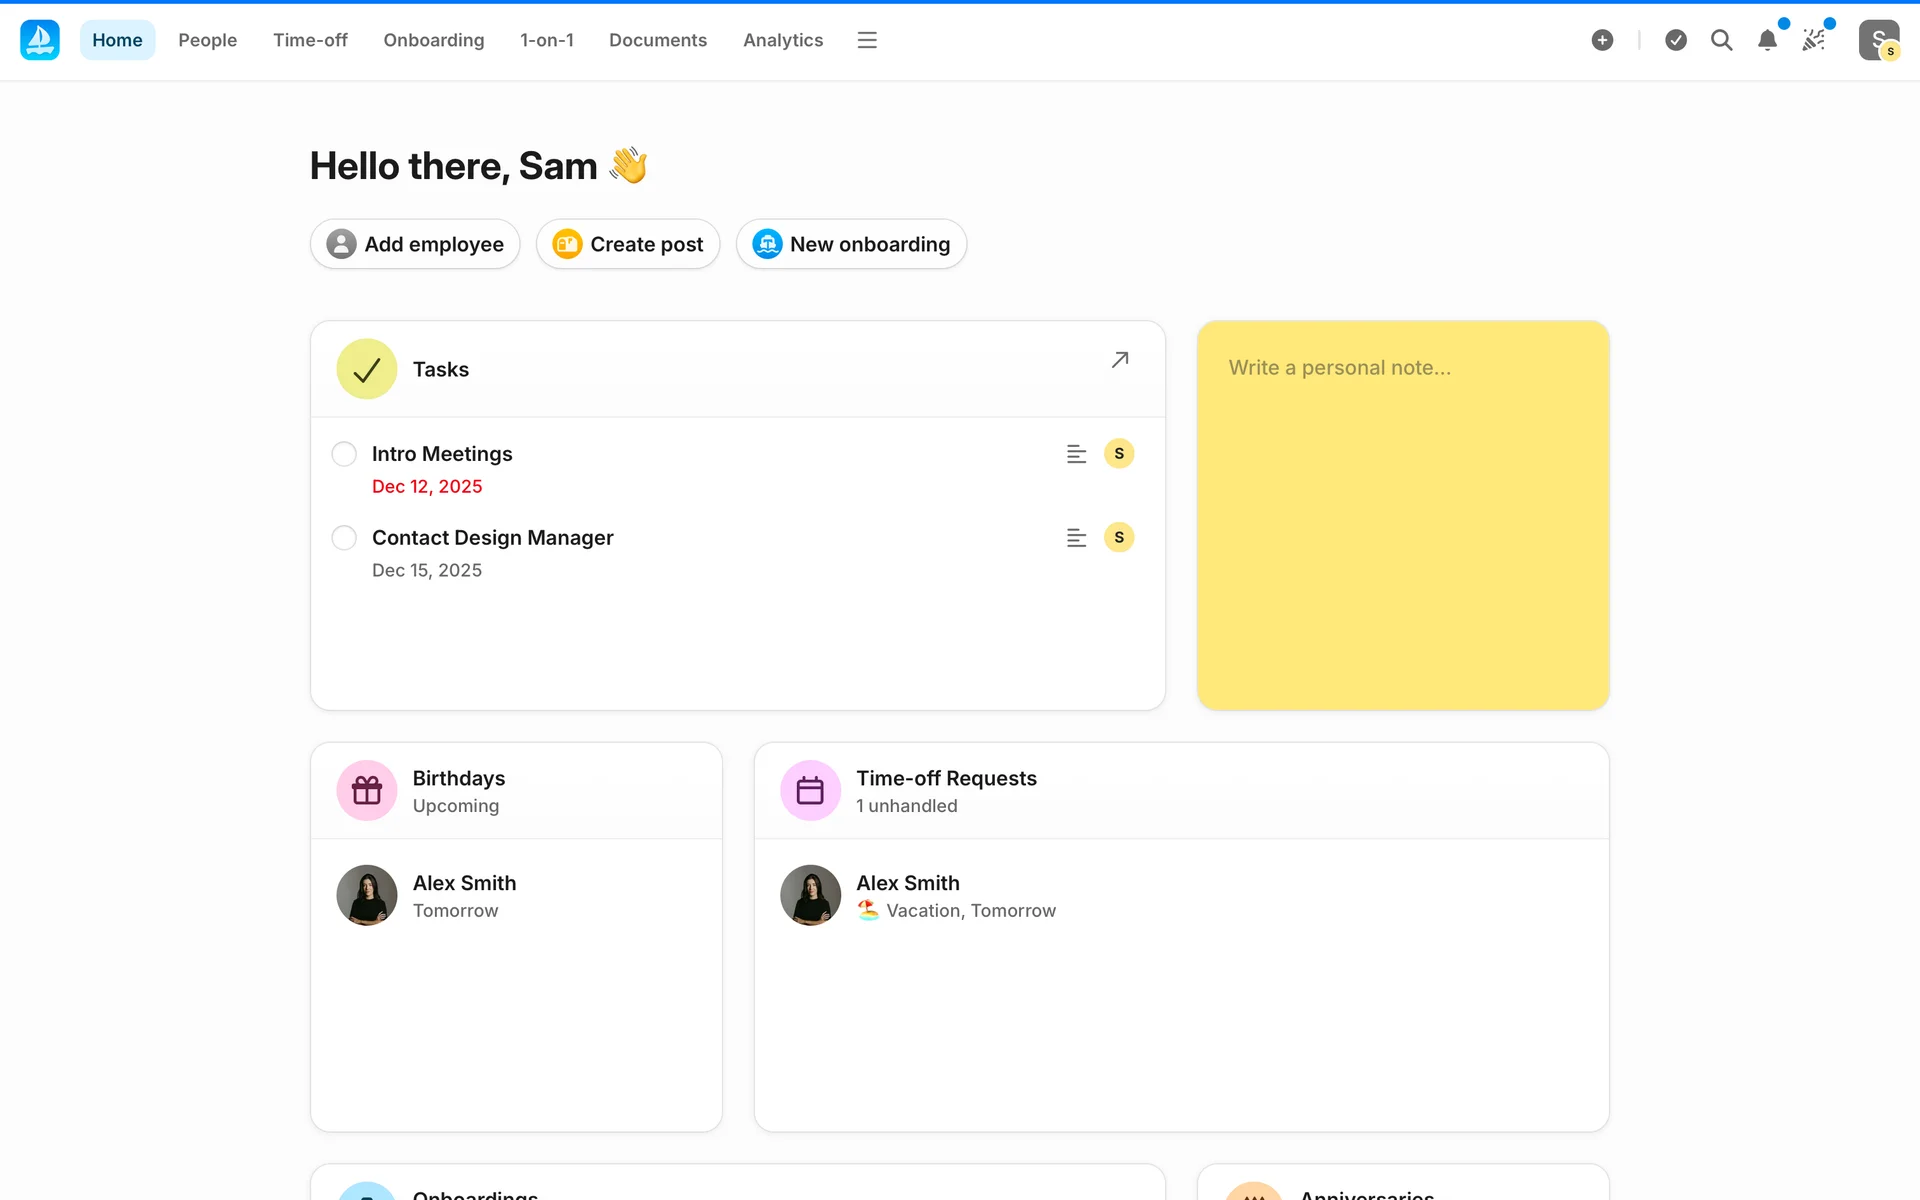Open search with magnifier icon
Screen dimensions: 1920x1200
pyautogui.click(x=1721, y=40)
